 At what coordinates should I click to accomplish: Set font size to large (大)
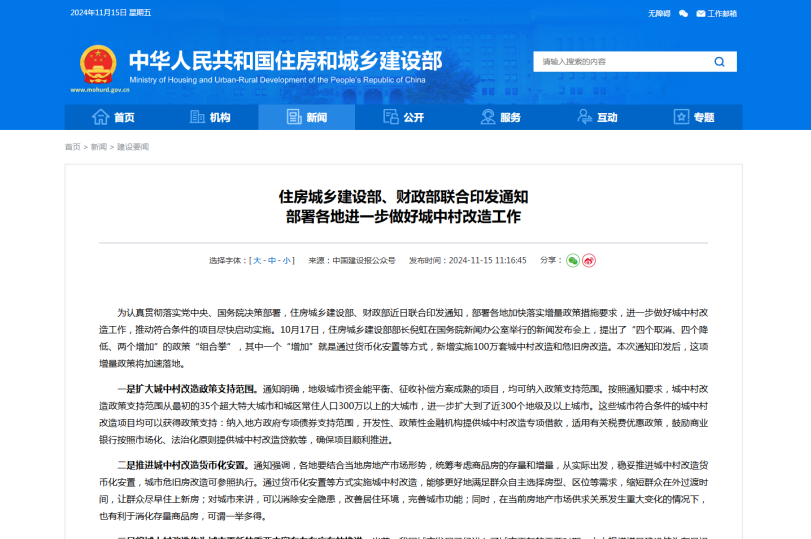257,260
